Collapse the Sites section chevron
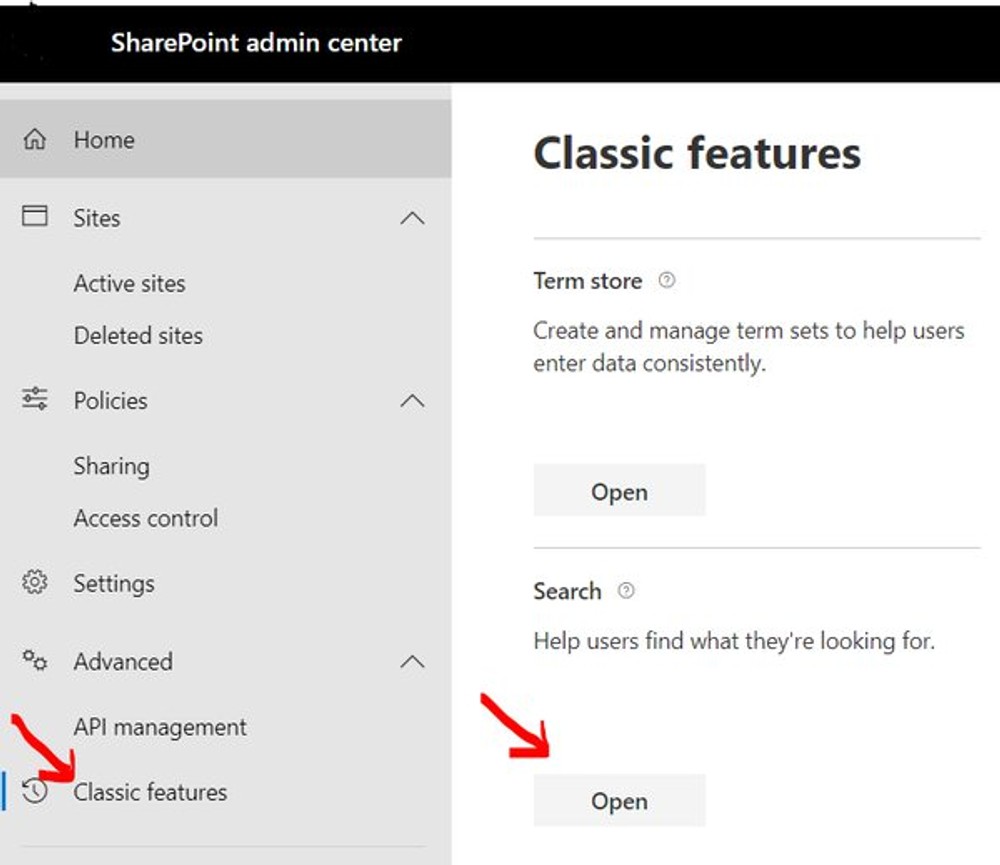Screen dimensions: 1000x865 [413, 218]
